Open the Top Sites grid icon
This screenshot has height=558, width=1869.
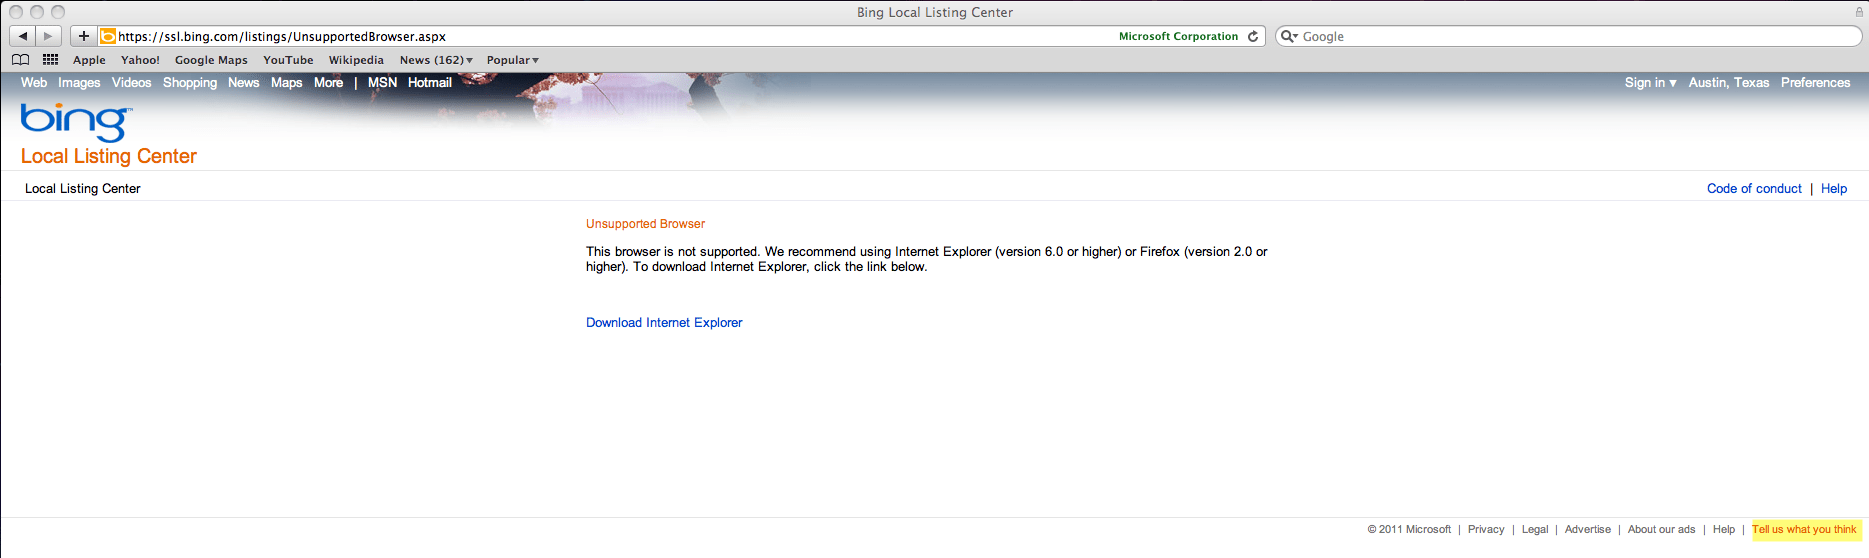(x=50, y=60)
